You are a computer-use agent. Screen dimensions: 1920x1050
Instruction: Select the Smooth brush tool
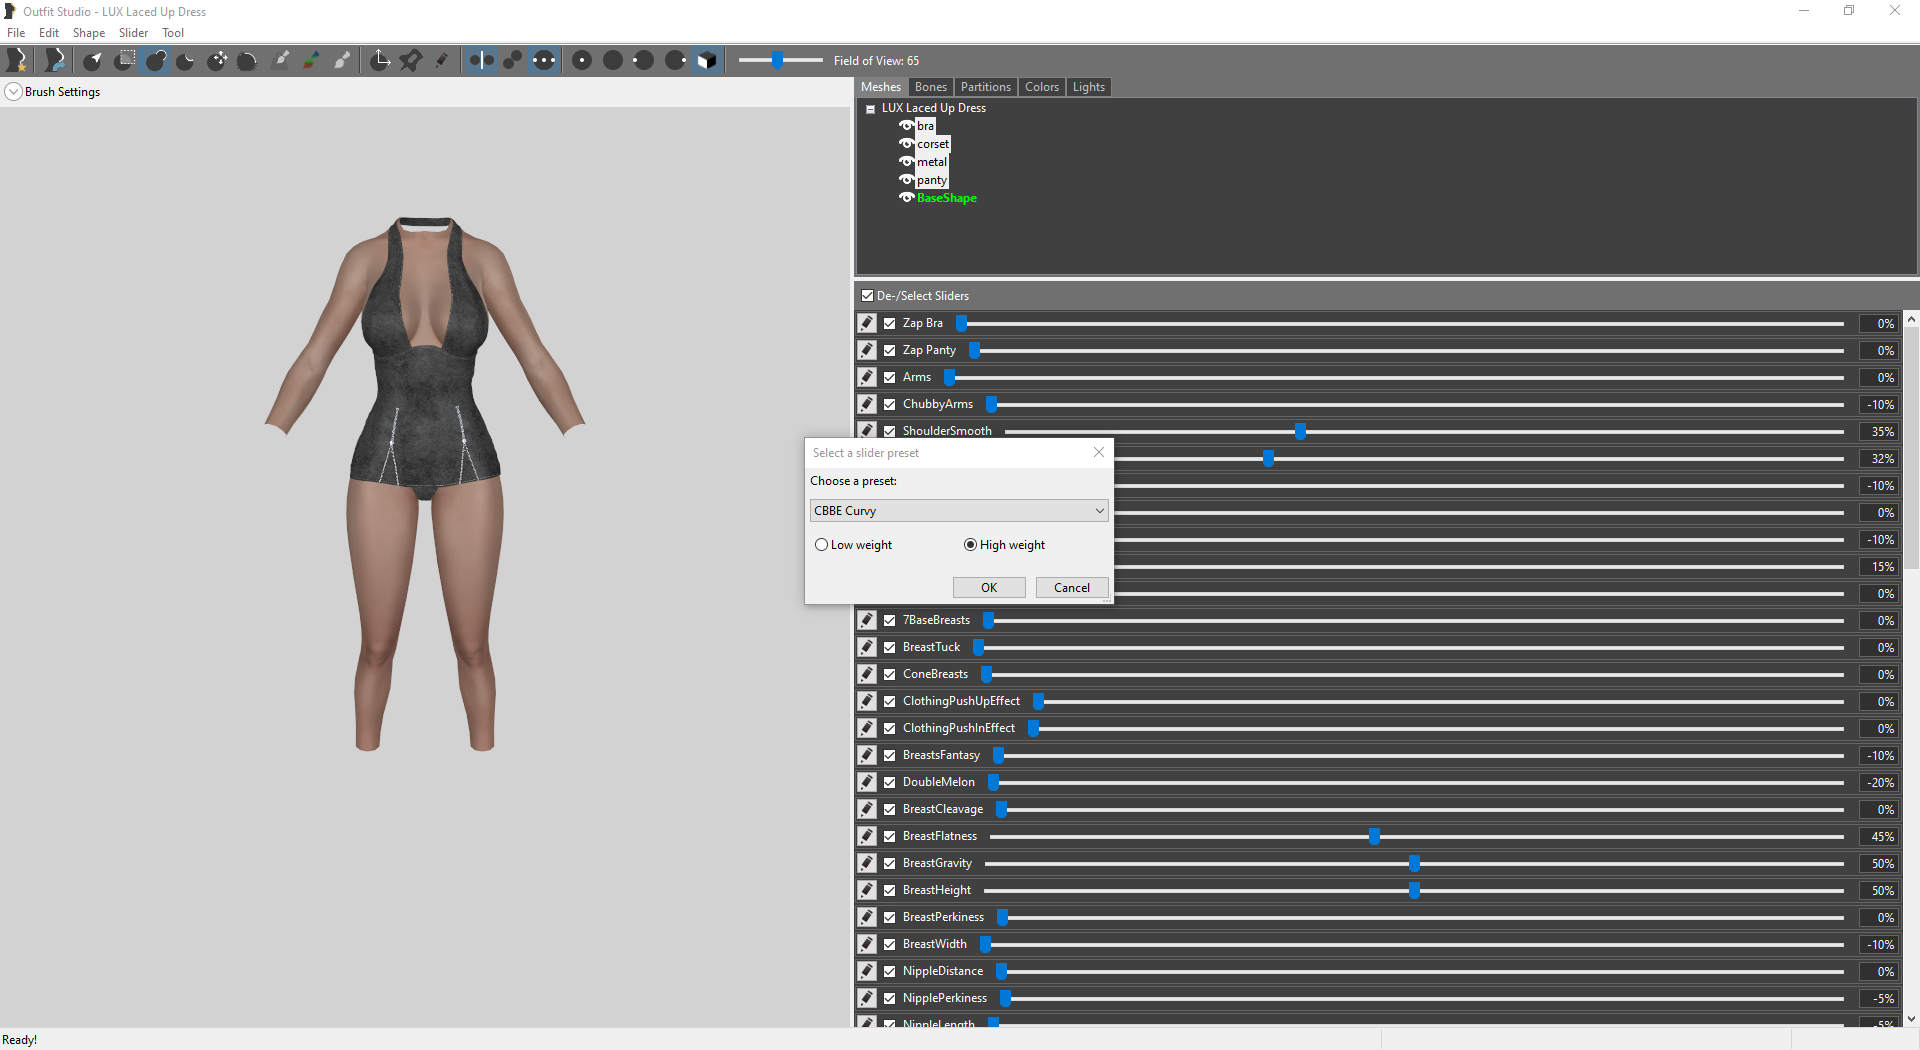point(248,61)
